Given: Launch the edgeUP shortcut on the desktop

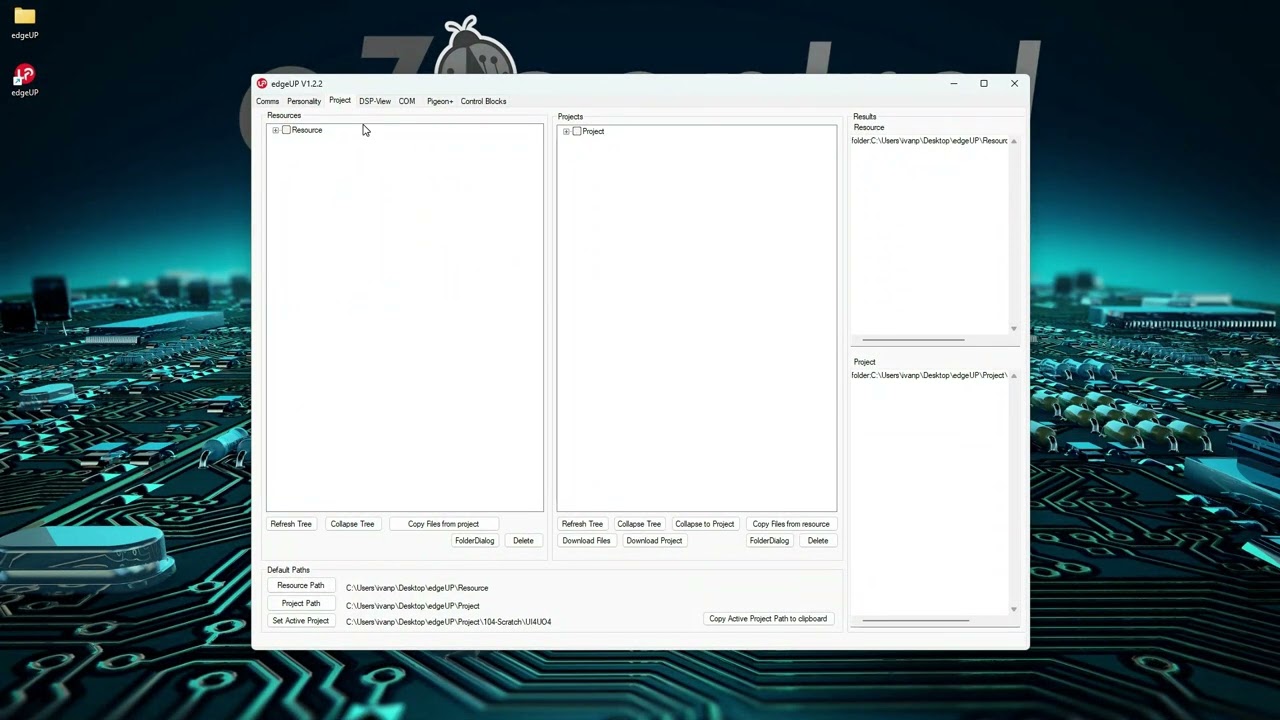Looking at the screenshot, I should [x=25, y=80].
